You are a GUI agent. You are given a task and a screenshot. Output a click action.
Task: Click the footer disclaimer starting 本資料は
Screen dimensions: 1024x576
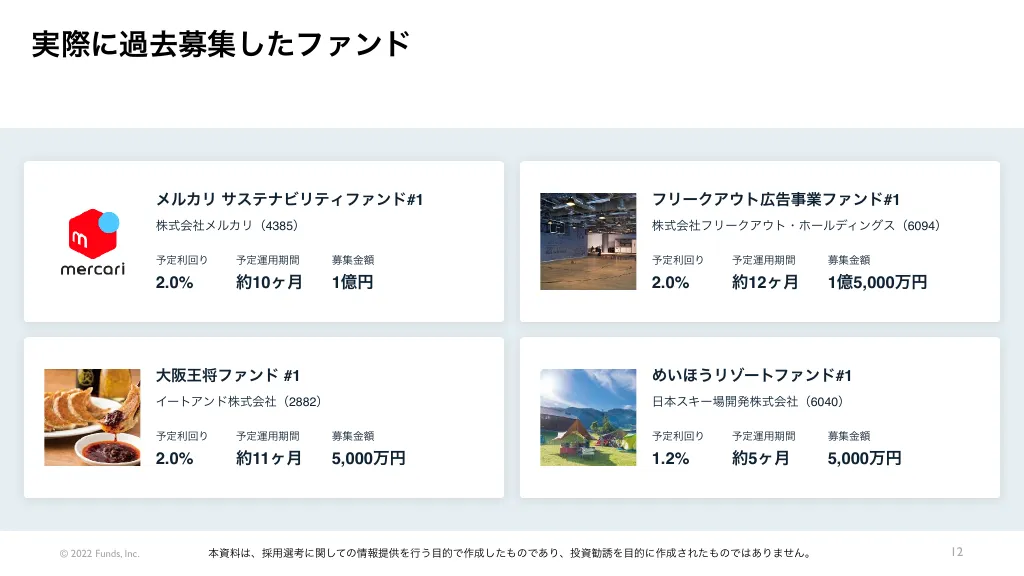point(511,553)
